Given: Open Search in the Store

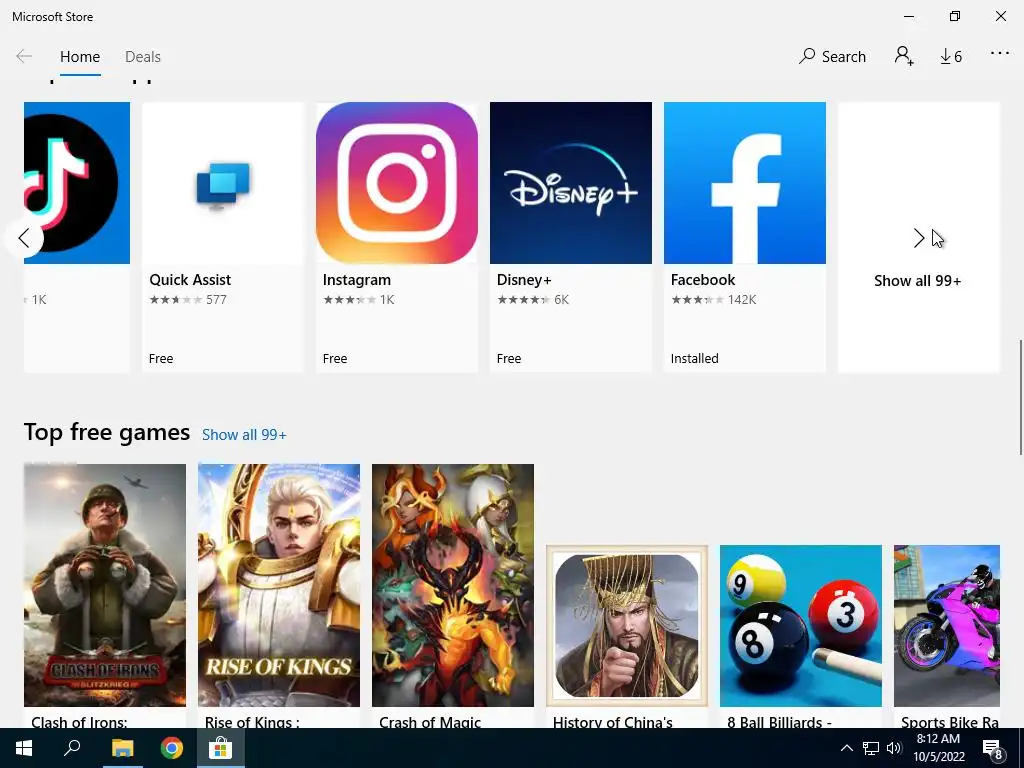Looking at the screenshot, I should point(832,56).
